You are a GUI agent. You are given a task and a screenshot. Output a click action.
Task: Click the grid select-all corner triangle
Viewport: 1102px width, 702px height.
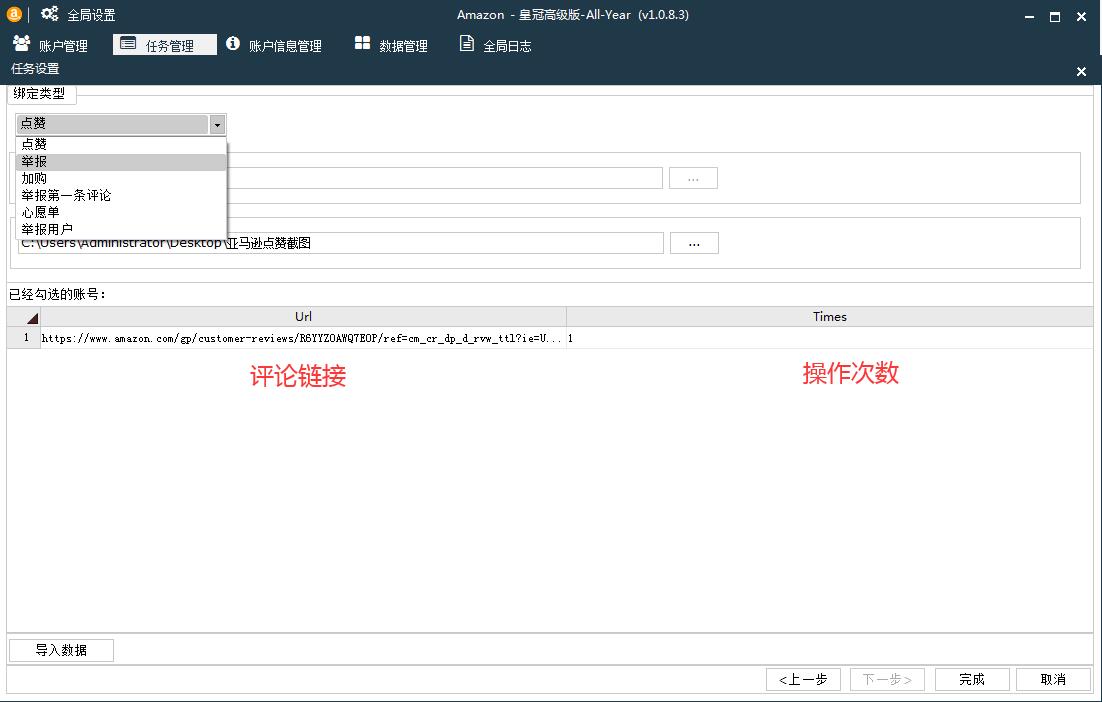click(x=25, y=317)
